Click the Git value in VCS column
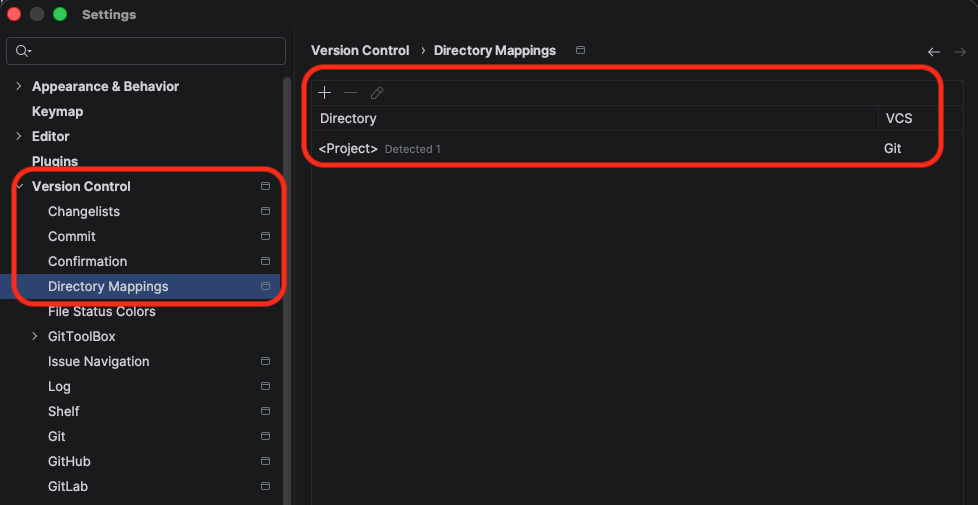Viewport: 978px width, 505px height. coord(893,149)
